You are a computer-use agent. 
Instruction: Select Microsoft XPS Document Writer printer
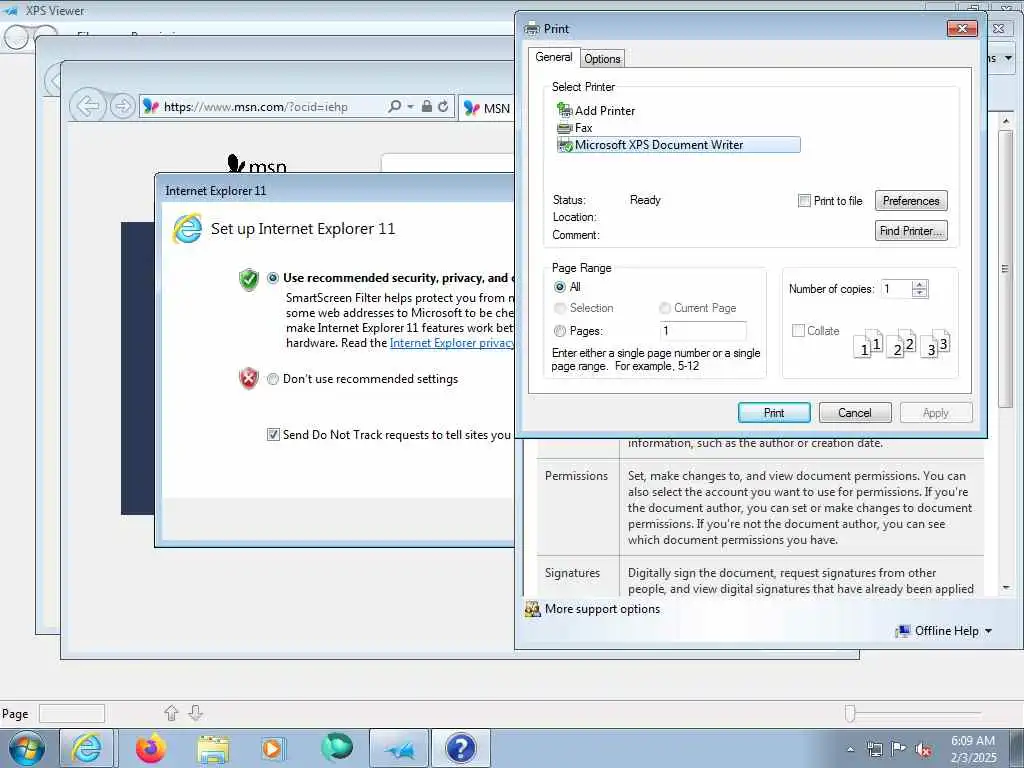(x=678, y=145)
